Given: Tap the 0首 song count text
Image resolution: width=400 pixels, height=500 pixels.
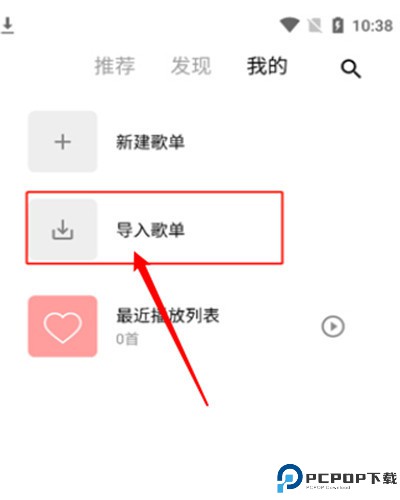Looking at the screenshot, I should (127, 339).
